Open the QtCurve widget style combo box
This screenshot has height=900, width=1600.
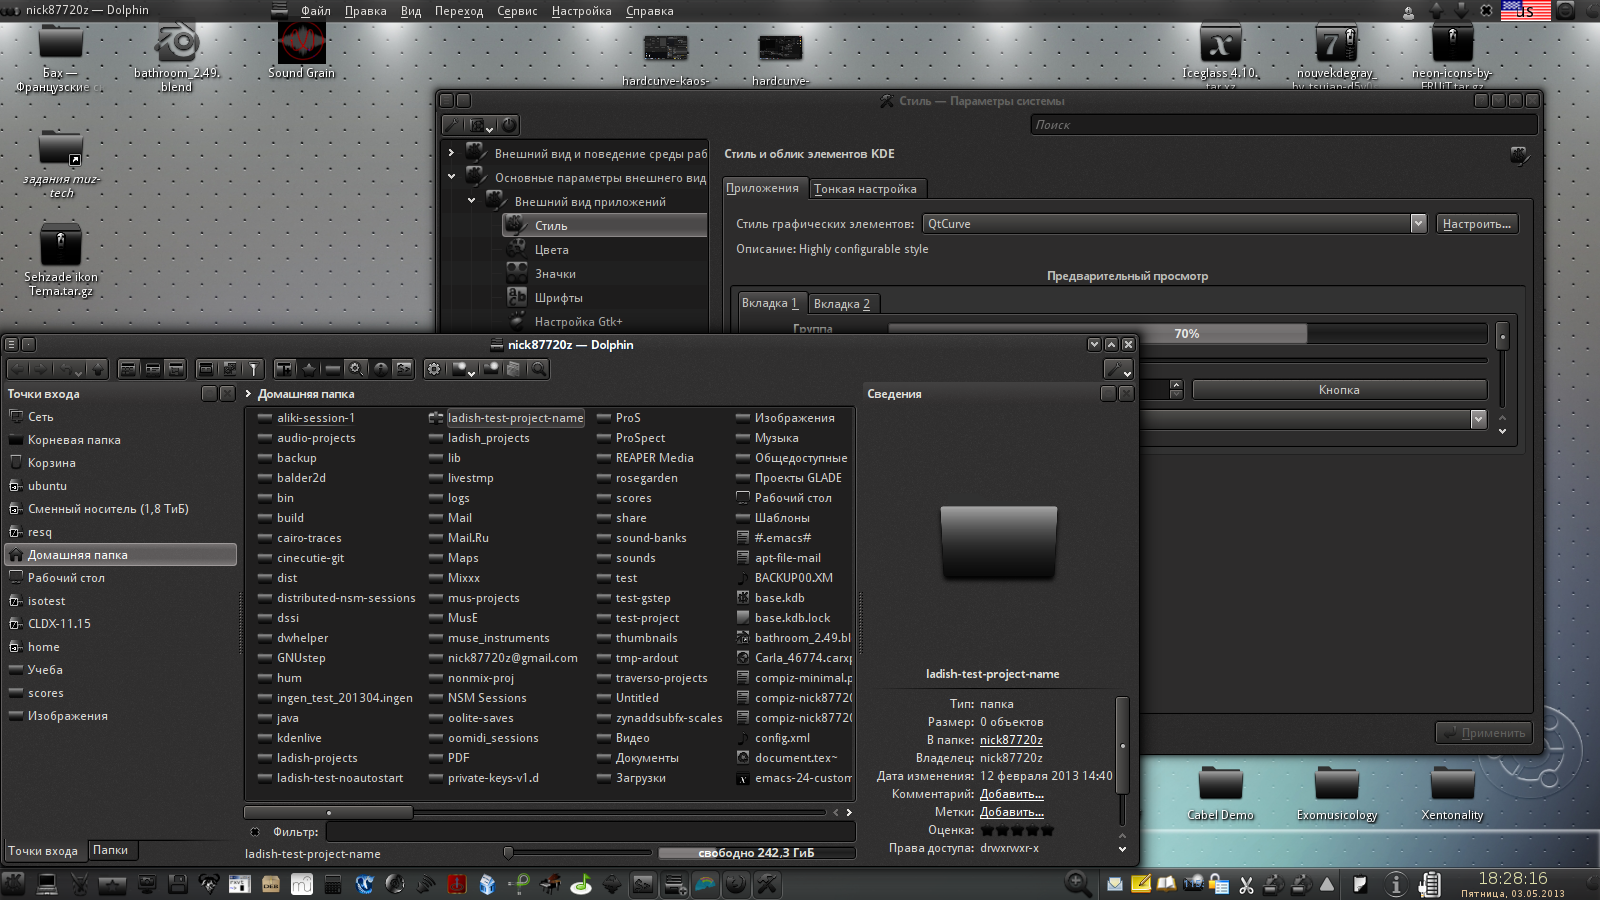point(1174,224)
